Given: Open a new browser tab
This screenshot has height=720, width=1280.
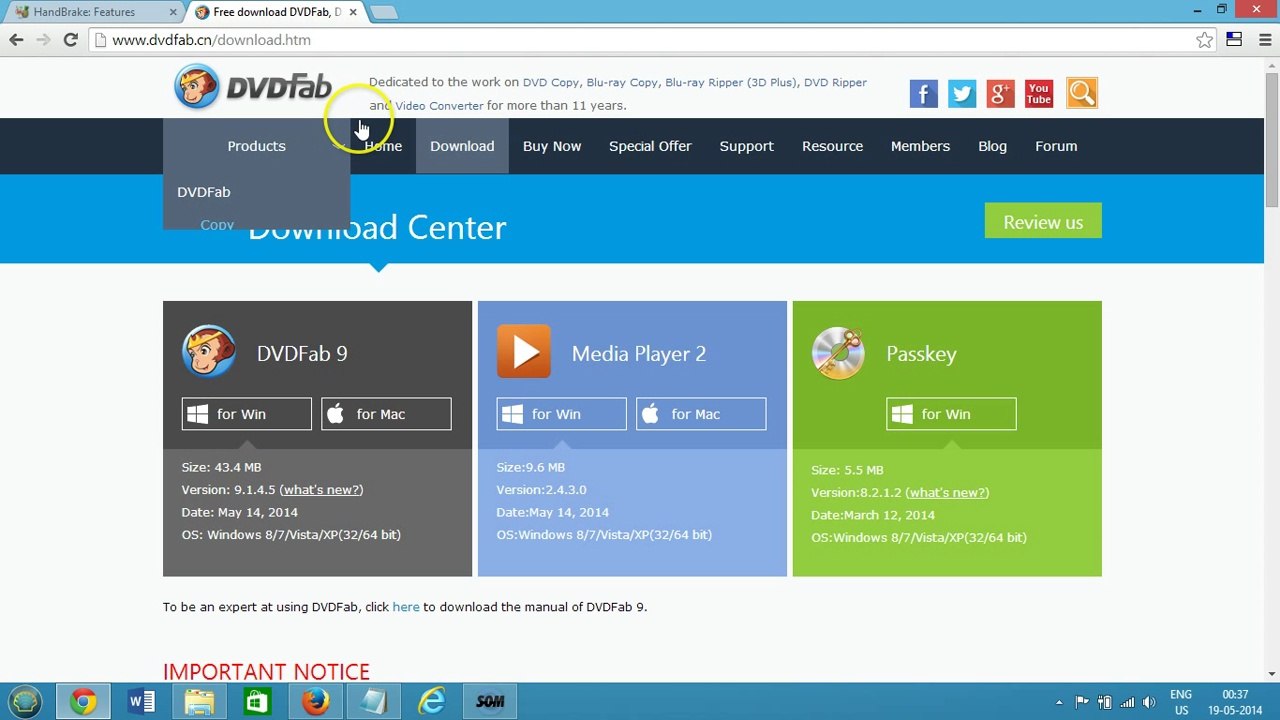Looking at the screenshot, I should tap(384, 12).
